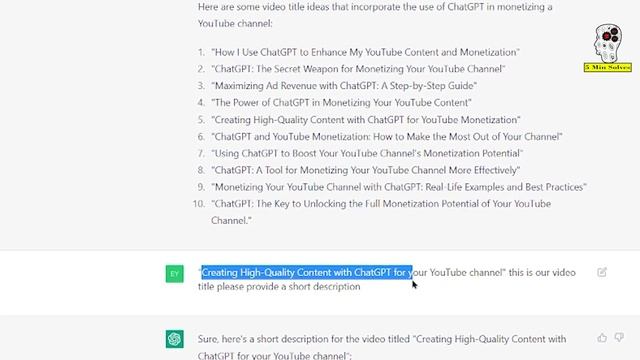Click list item "Creating High-Quality Content with ChatGPT for YouTube Monetization"
The image size is (640, 360).
366,120
